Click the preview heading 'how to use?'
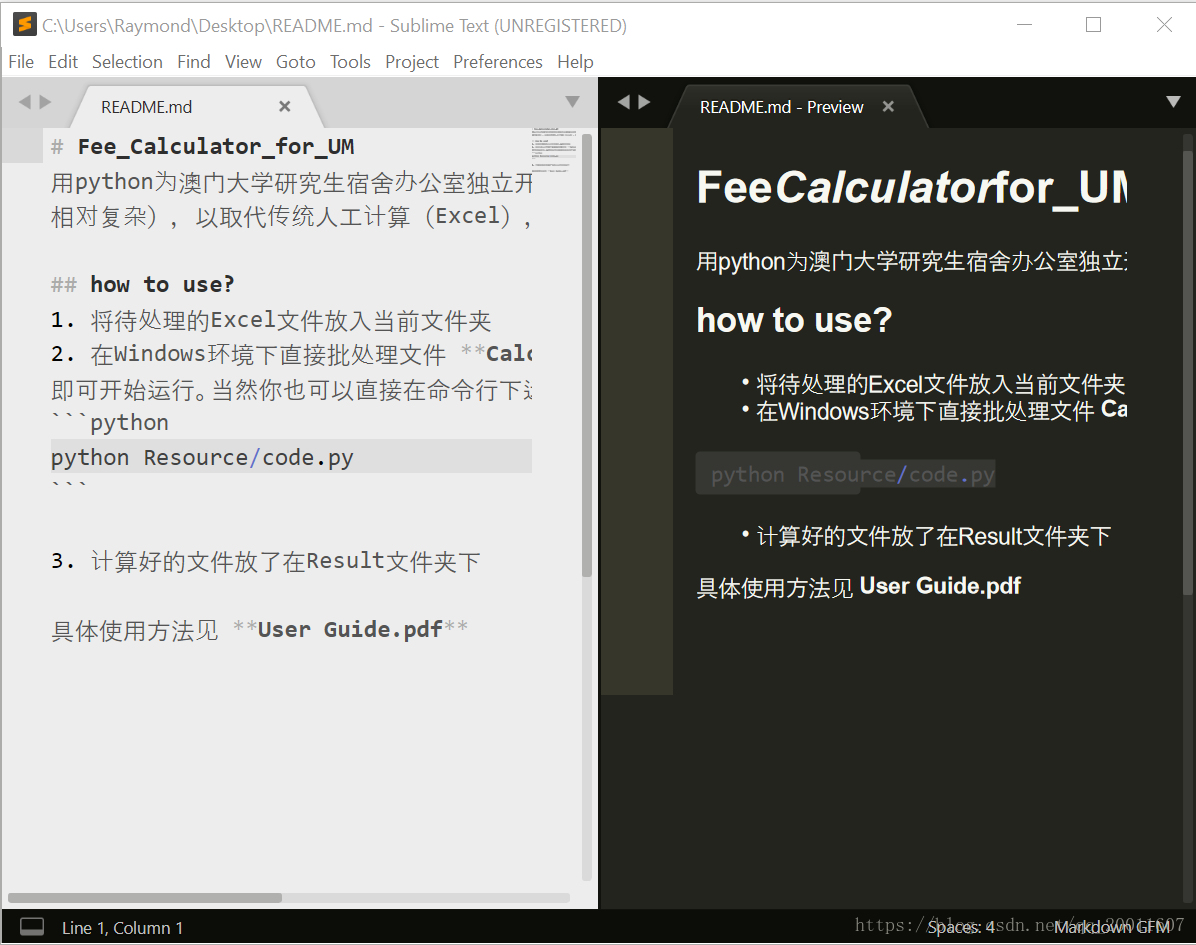The width and height of the screenshot is (1196, 945). (794, 320)
